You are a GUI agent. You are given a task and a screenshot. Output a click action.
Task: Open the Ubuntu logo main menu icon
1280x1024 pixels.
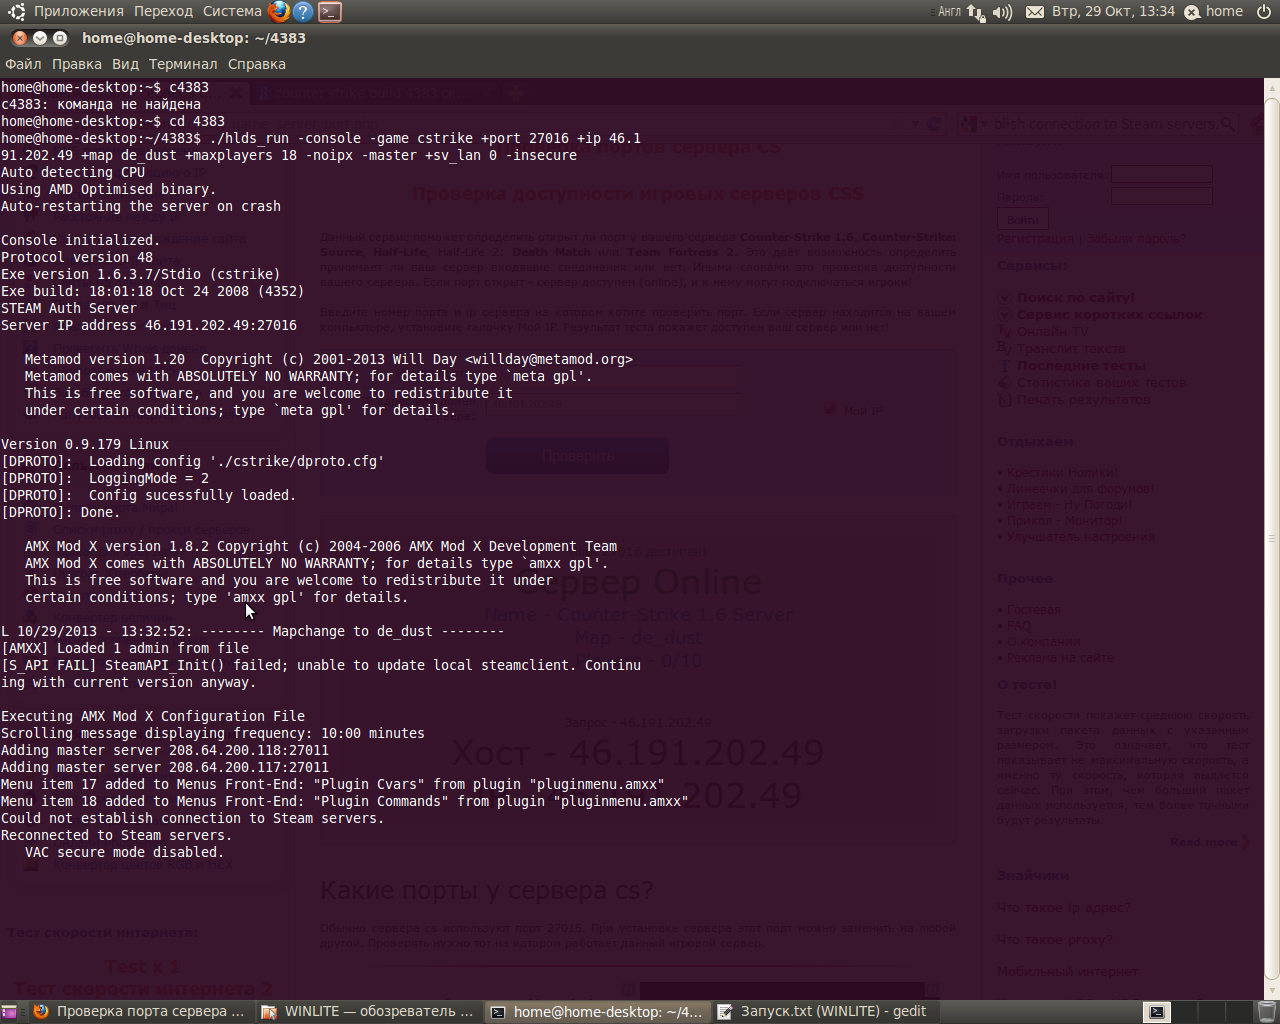[x=16, y=12]
